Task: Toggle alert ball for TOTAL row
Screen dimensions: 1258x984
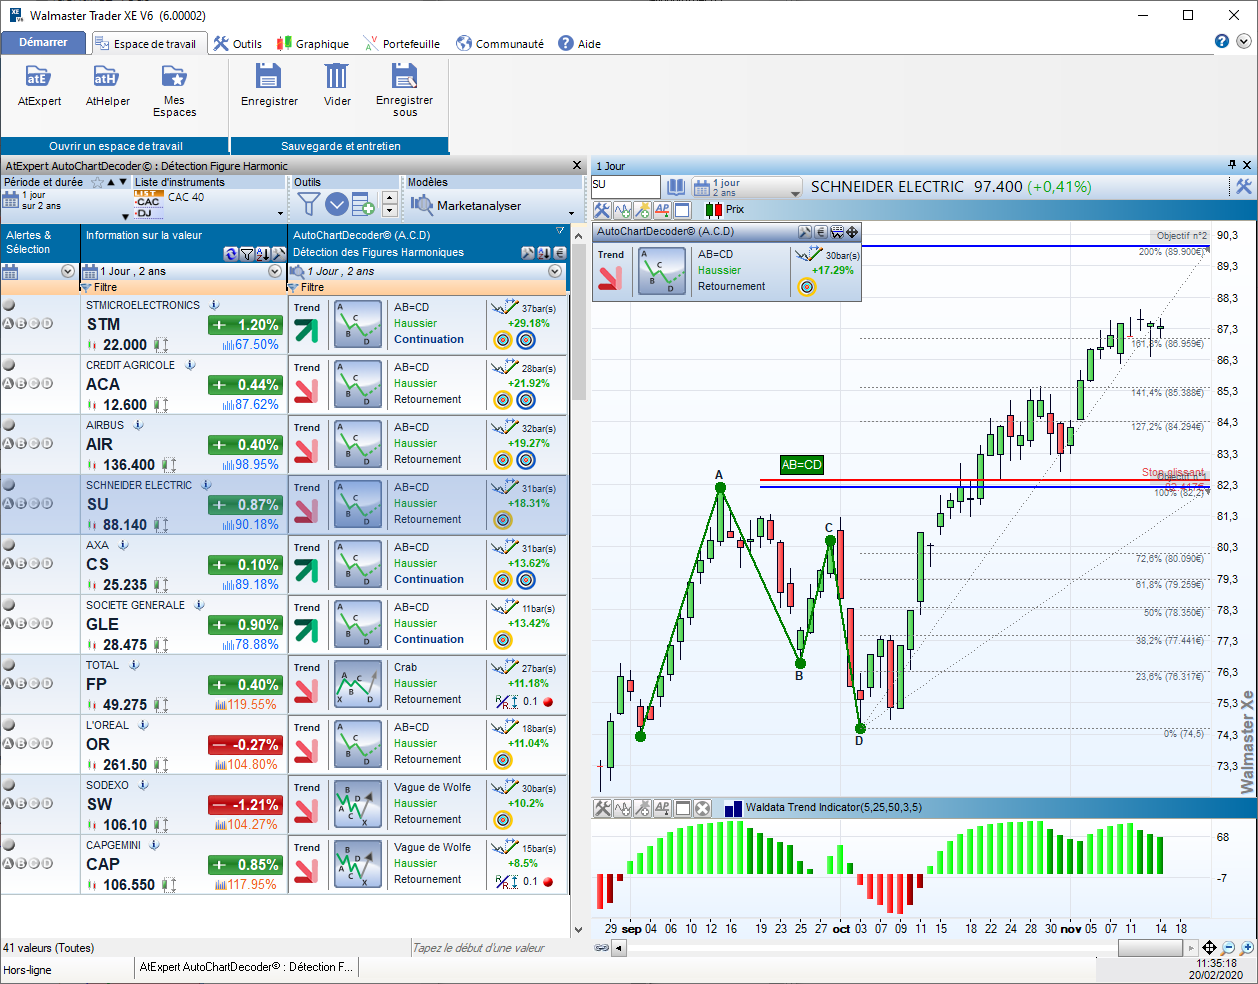Action: [x=9, y=665]
